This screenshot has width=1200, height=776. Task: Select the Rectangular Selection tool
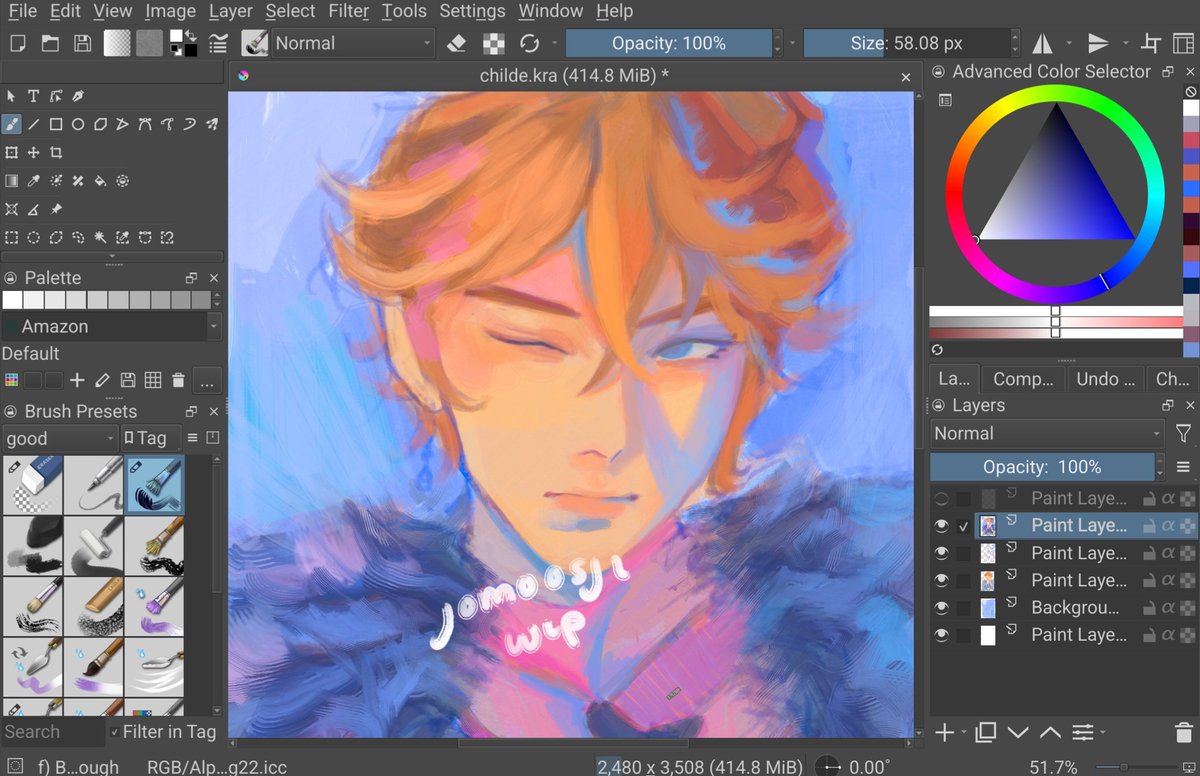[11, 237]
